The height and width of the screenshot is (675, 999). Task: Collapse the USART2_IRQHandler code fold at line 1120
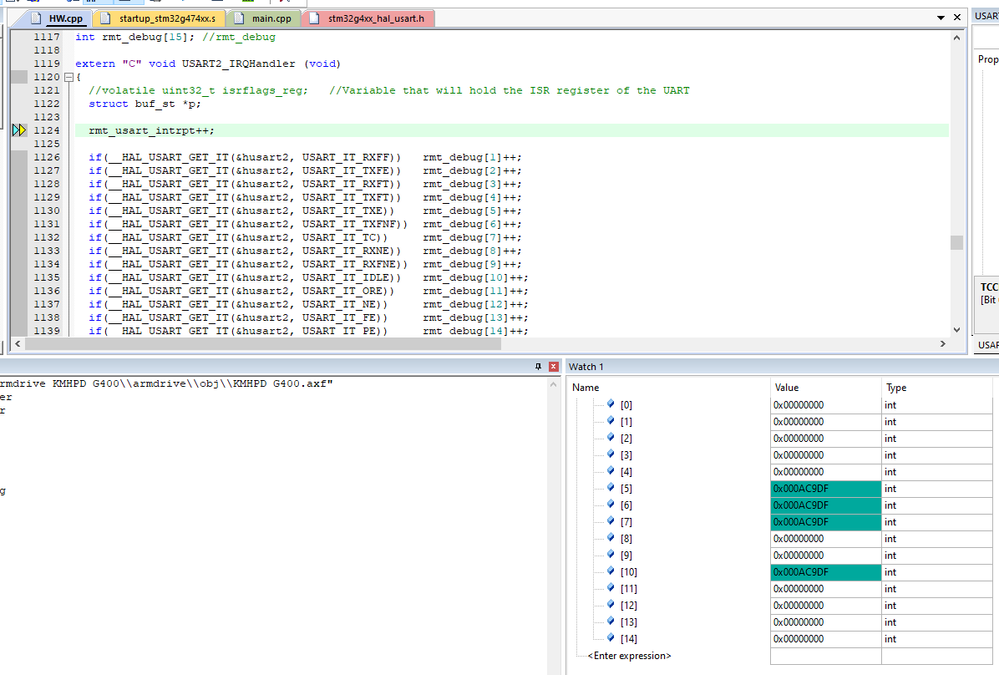point(69,77)
